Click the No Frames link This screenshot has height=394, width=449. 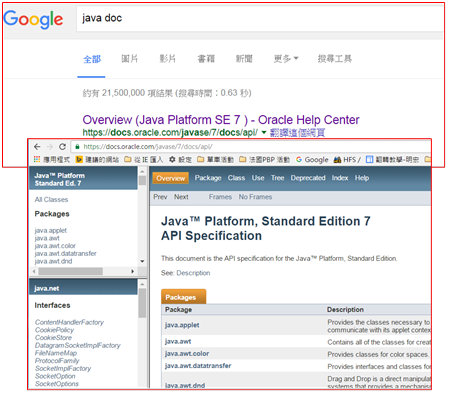[255, 197]
